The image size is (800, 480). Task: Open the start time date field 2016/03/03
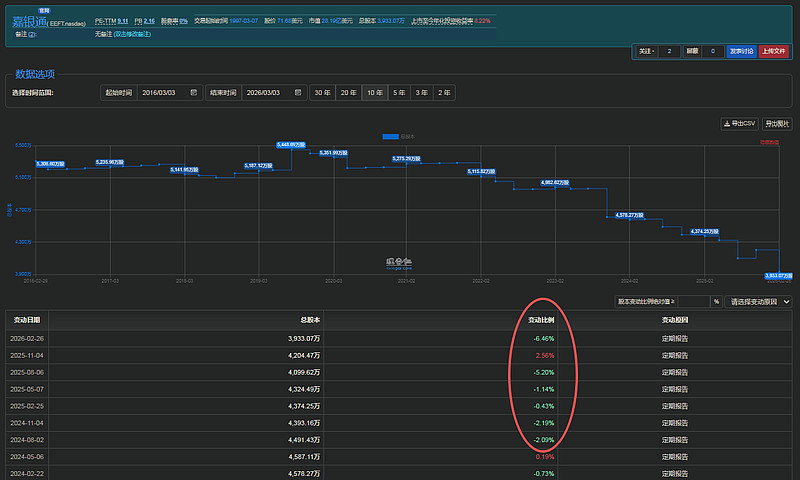pyautogui.click(x=160, y=93)
